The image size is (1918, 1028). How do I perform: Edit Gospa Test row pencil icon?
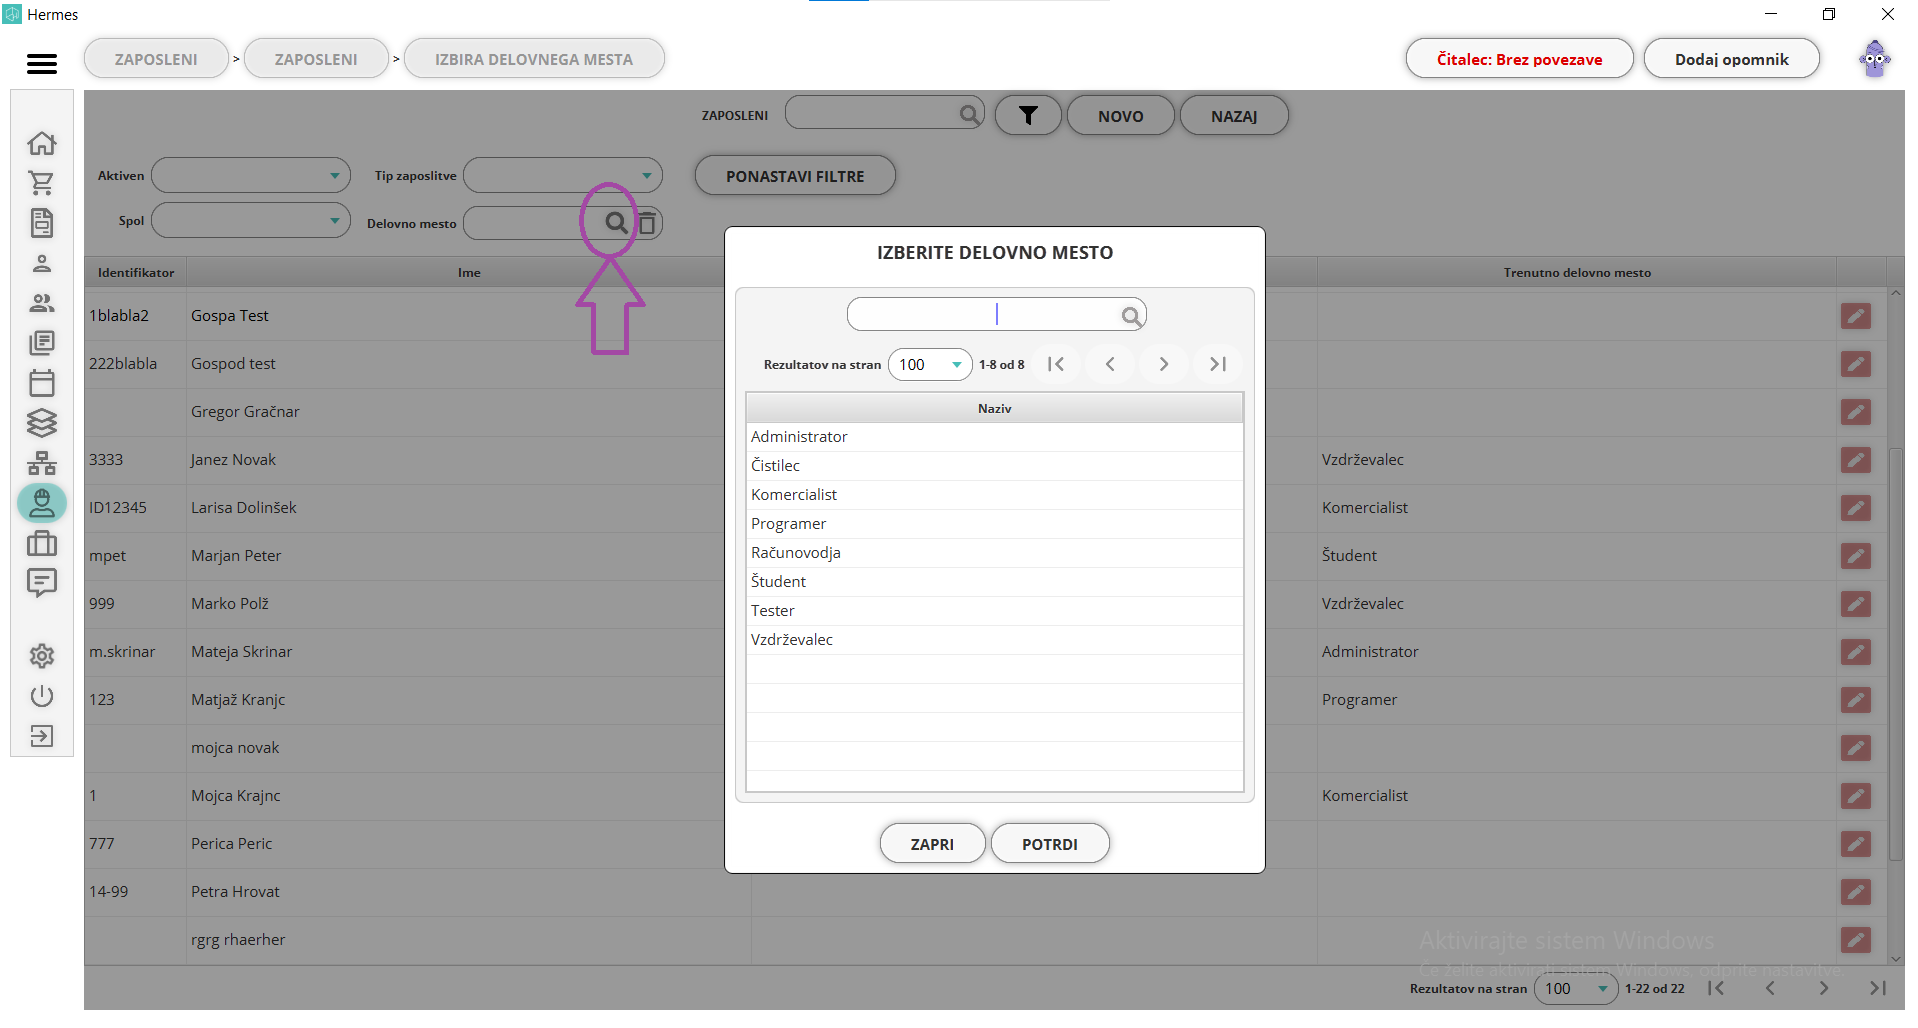(1856, 316)
